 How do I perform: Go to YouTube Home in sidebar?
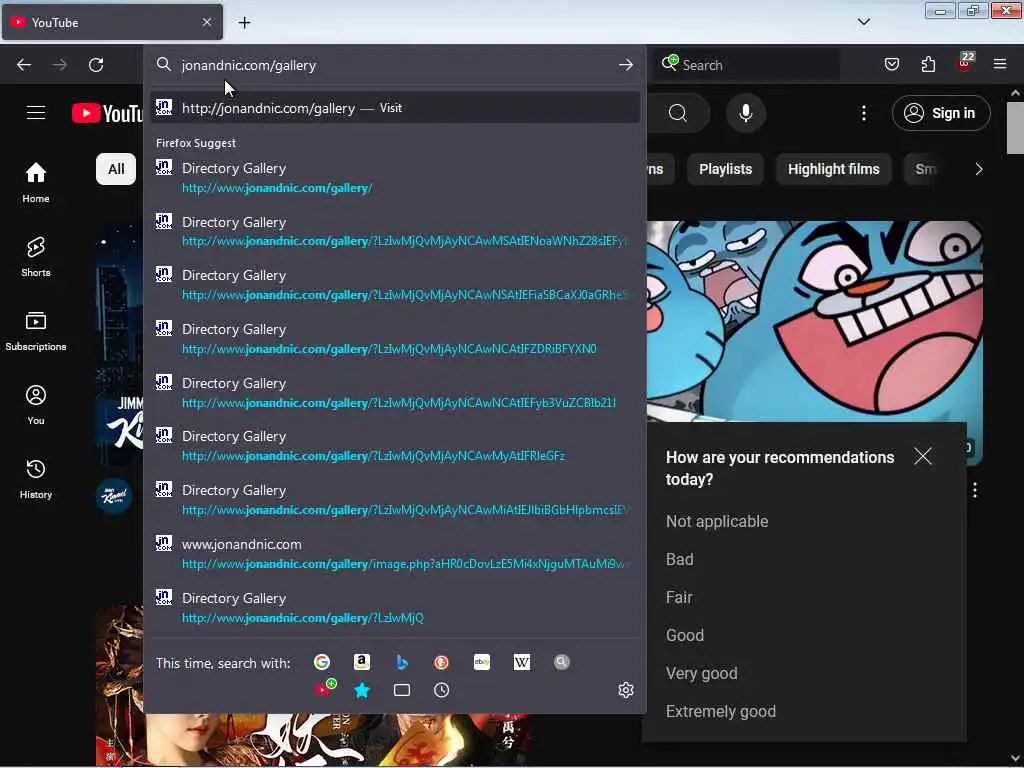click(36, 182)
